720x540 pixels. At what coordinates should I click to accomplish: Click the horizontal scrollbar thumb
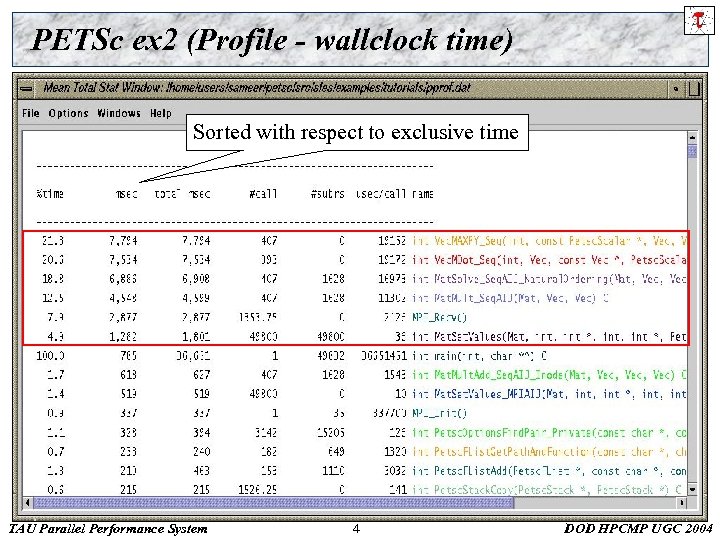[274, 503]
